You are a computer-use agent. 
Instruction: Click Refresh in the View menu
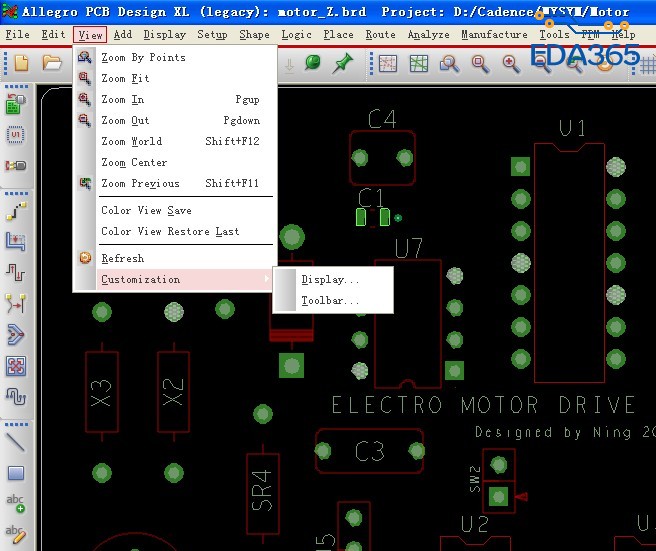pos(122,258)
